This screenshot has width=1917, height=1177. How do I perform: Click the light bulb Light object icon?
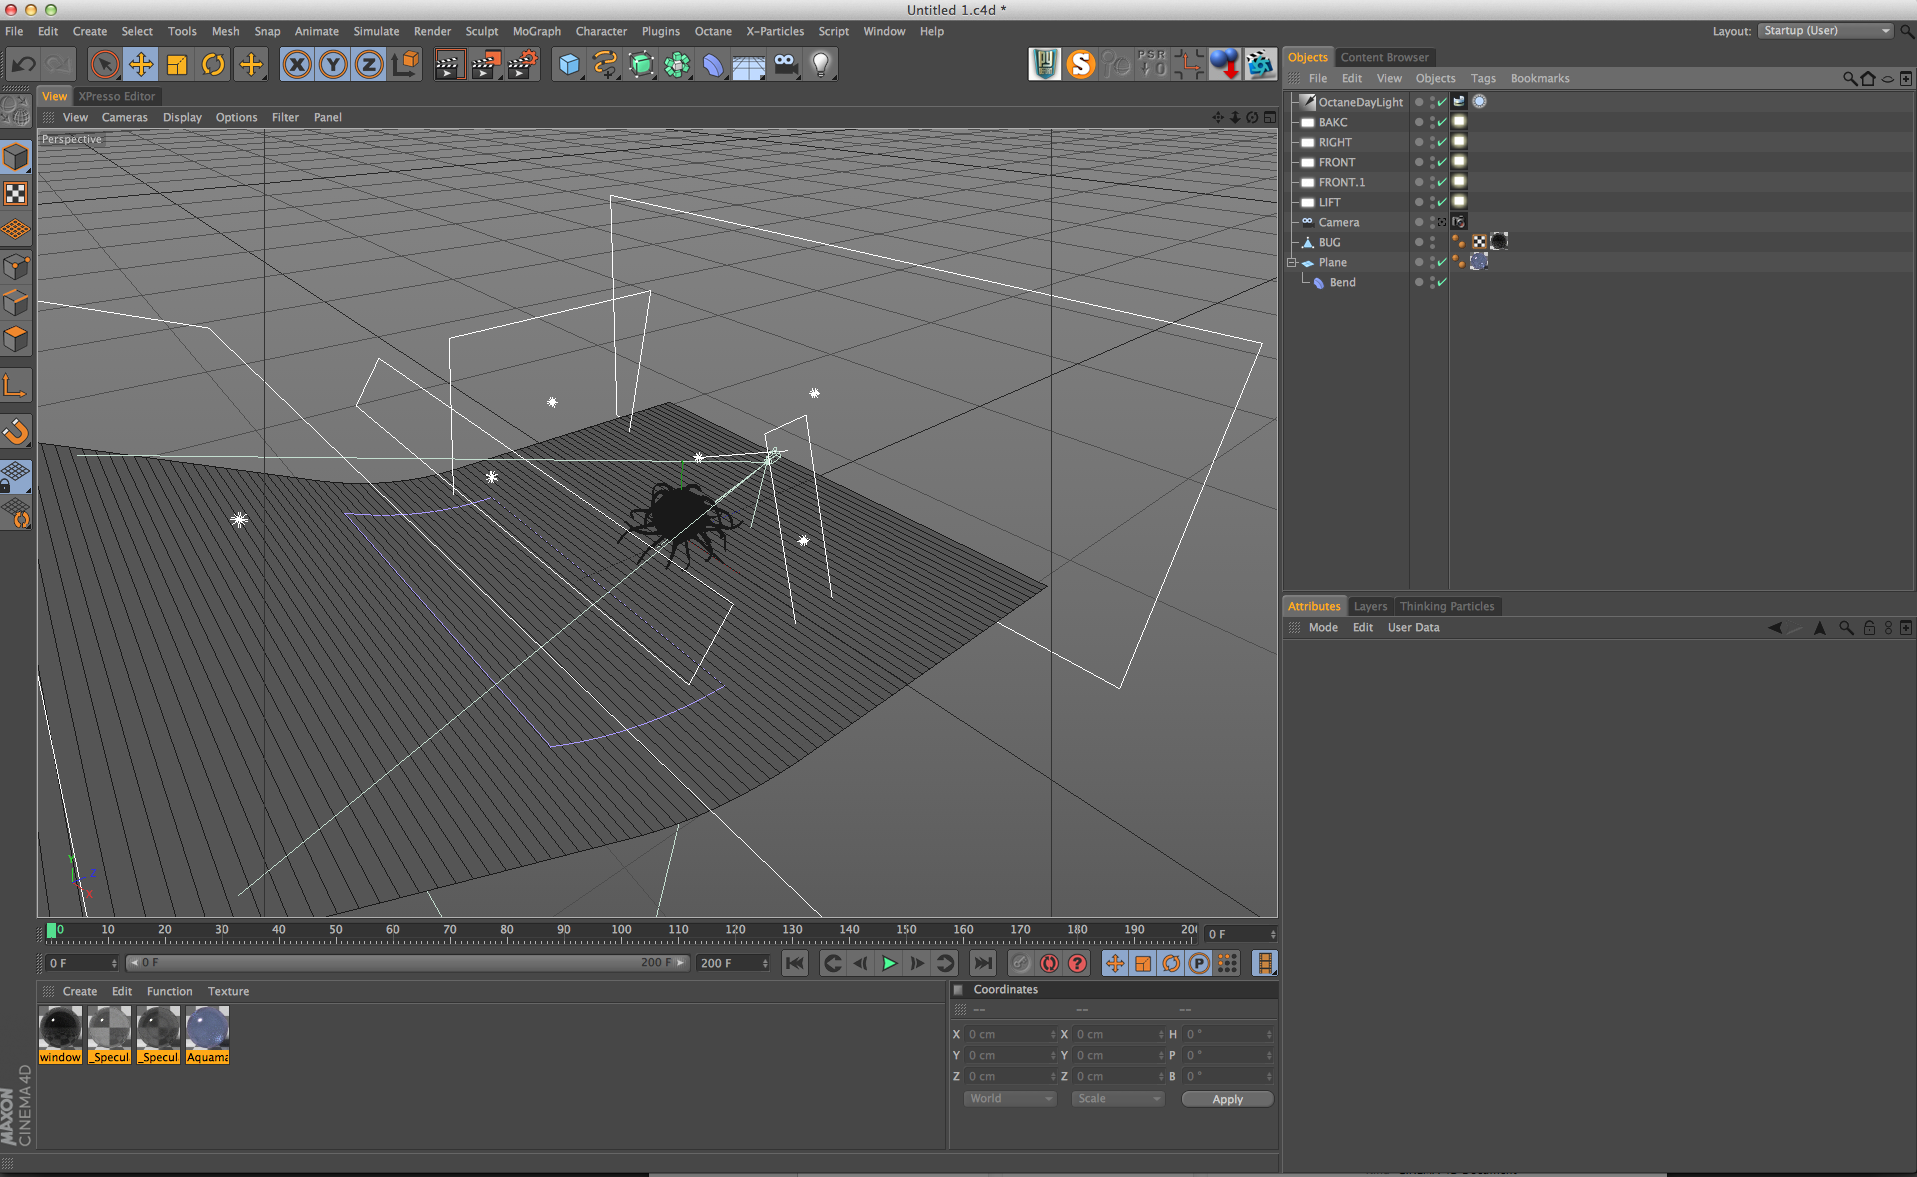[821, 65]
